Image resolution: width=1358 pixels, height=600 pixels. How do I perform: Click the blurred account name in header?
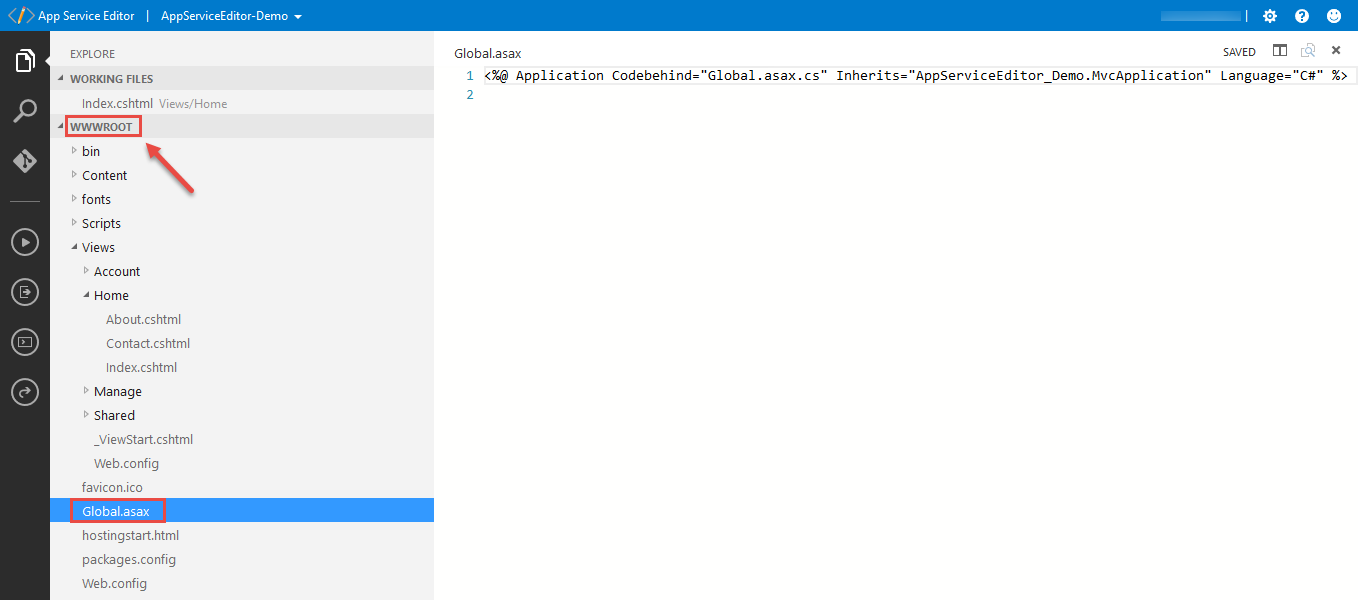[1201, 16]
